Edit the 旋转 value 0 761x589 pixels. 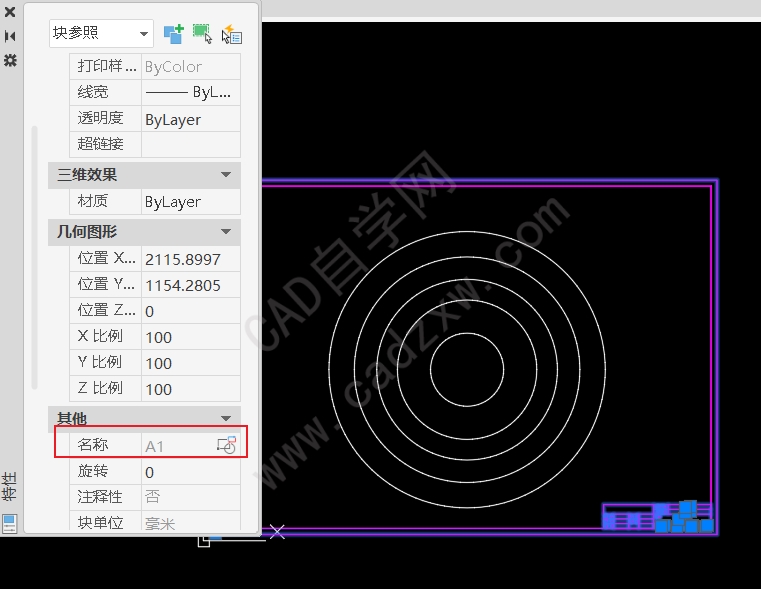[191, 472]
